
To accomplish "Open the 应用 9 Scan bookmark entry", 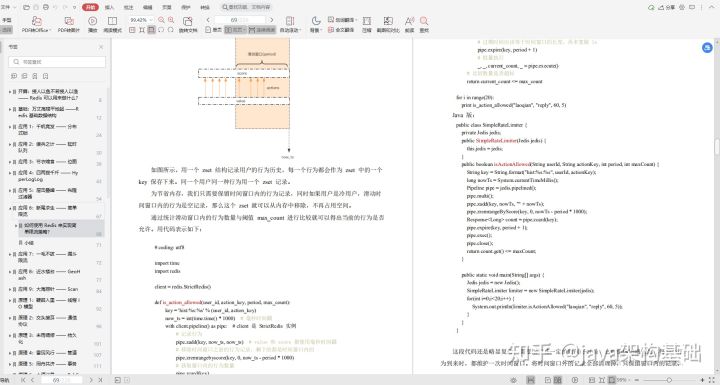I will [x=48, y=289].
